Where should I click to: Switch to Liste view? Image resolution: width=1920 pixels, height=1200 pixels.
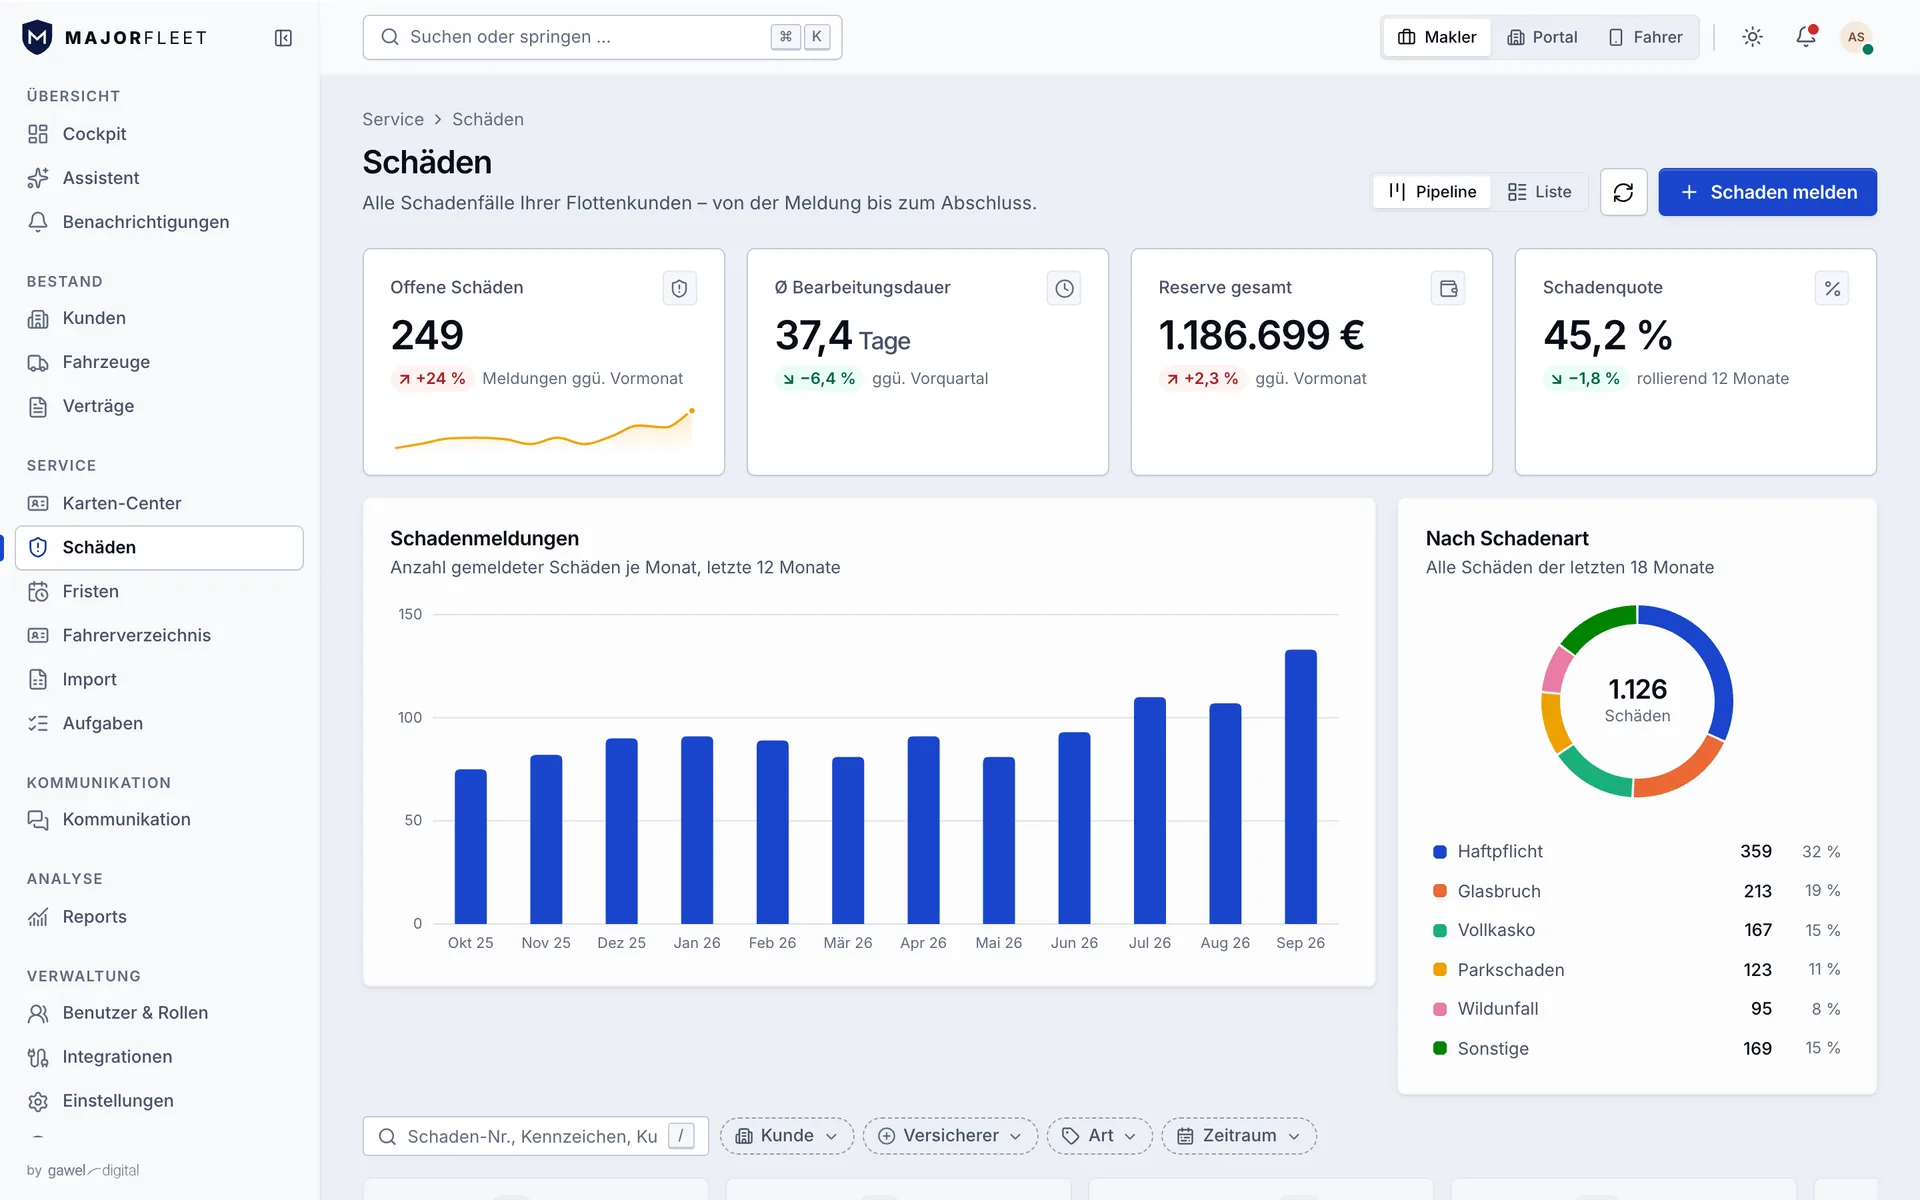pyautogui.click(x=1539, y=192)
